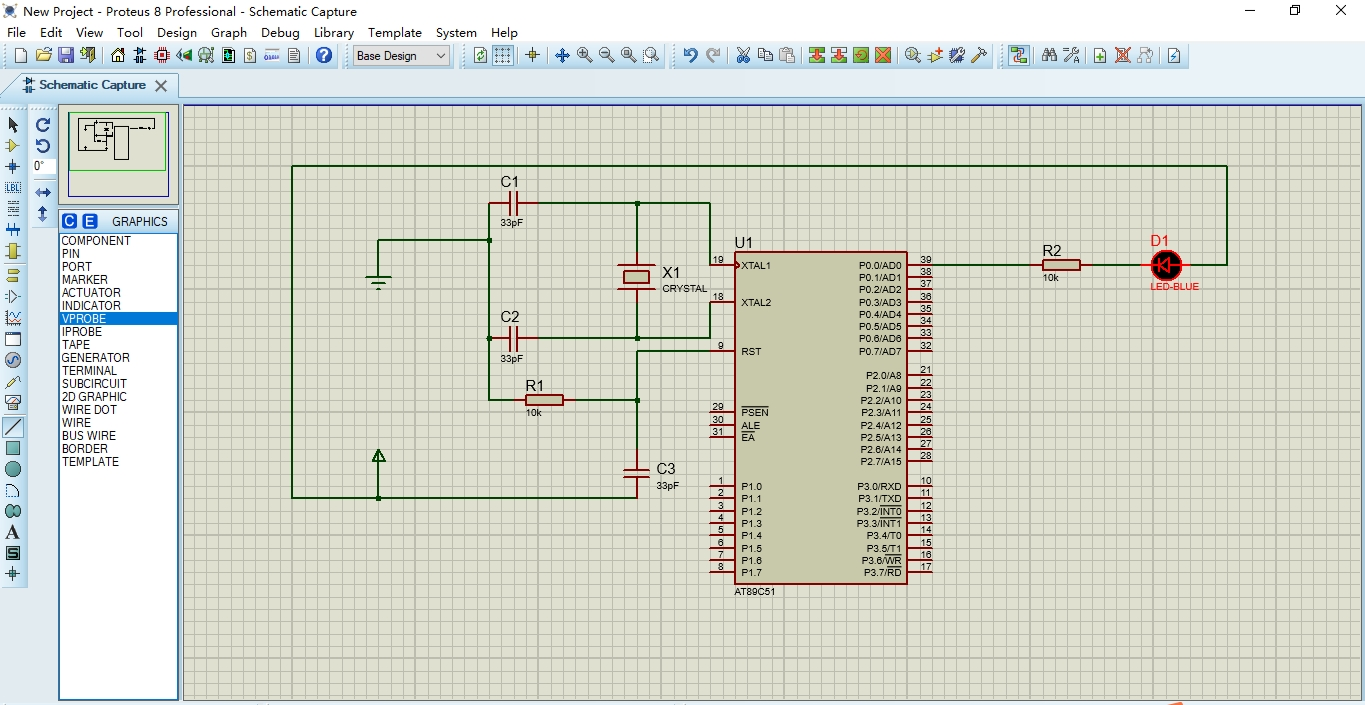Open the Bill of Materials view
Image resolution: width=1365 pixels, height=705 pixels.
click(249, 55)
